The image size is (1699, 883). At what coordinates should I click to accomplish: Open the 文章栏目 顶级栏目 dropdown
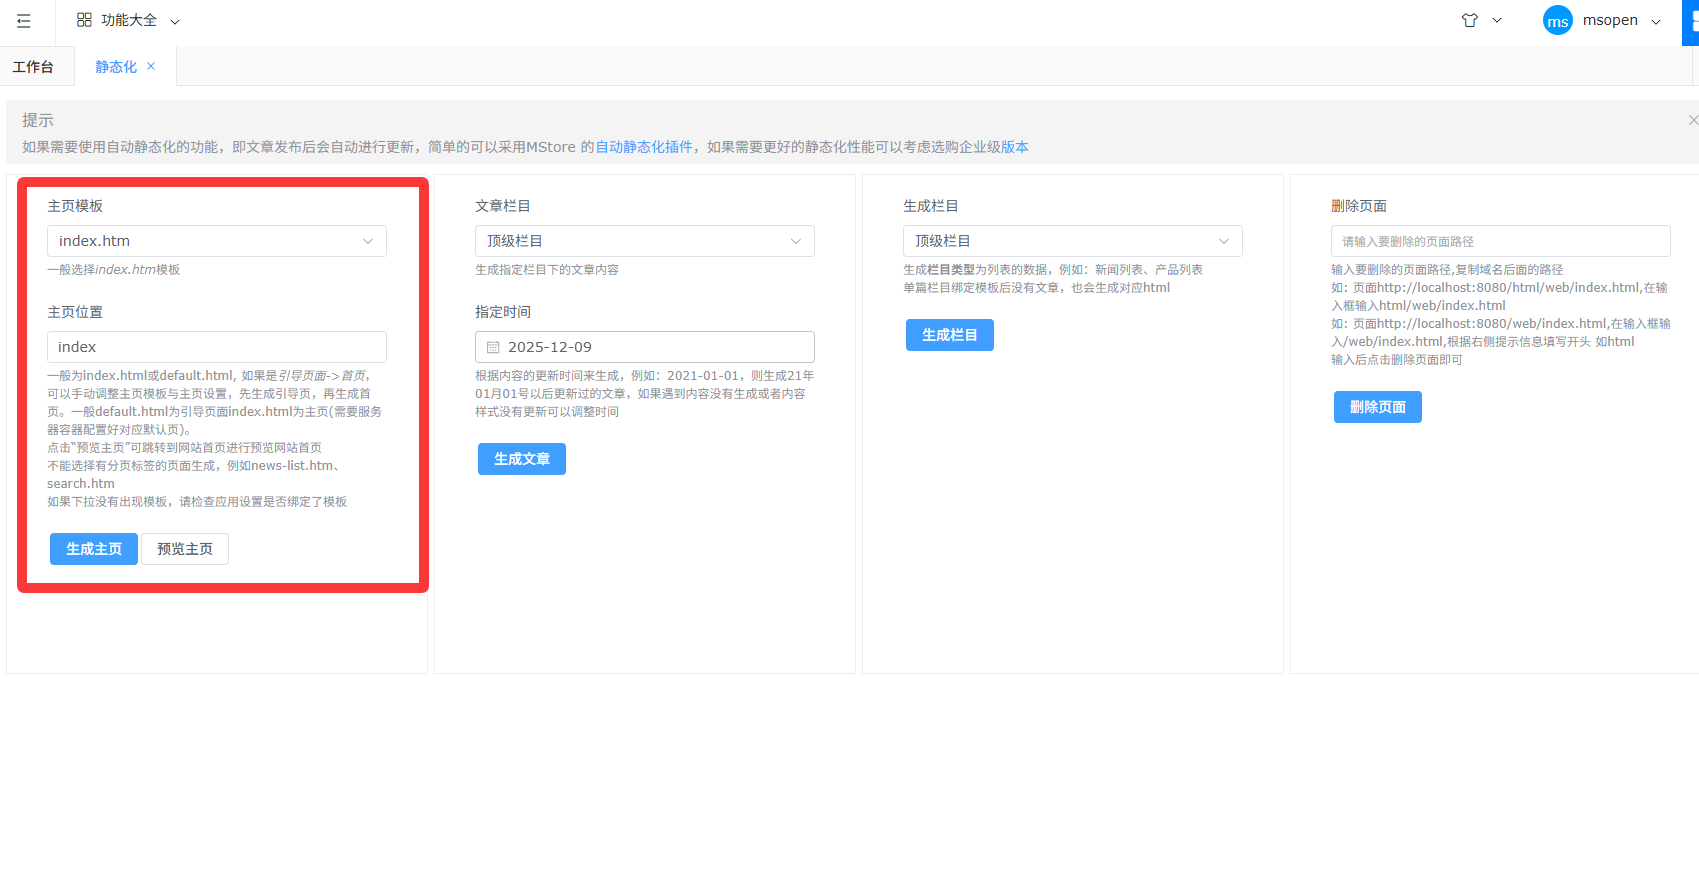click(645, 241)
